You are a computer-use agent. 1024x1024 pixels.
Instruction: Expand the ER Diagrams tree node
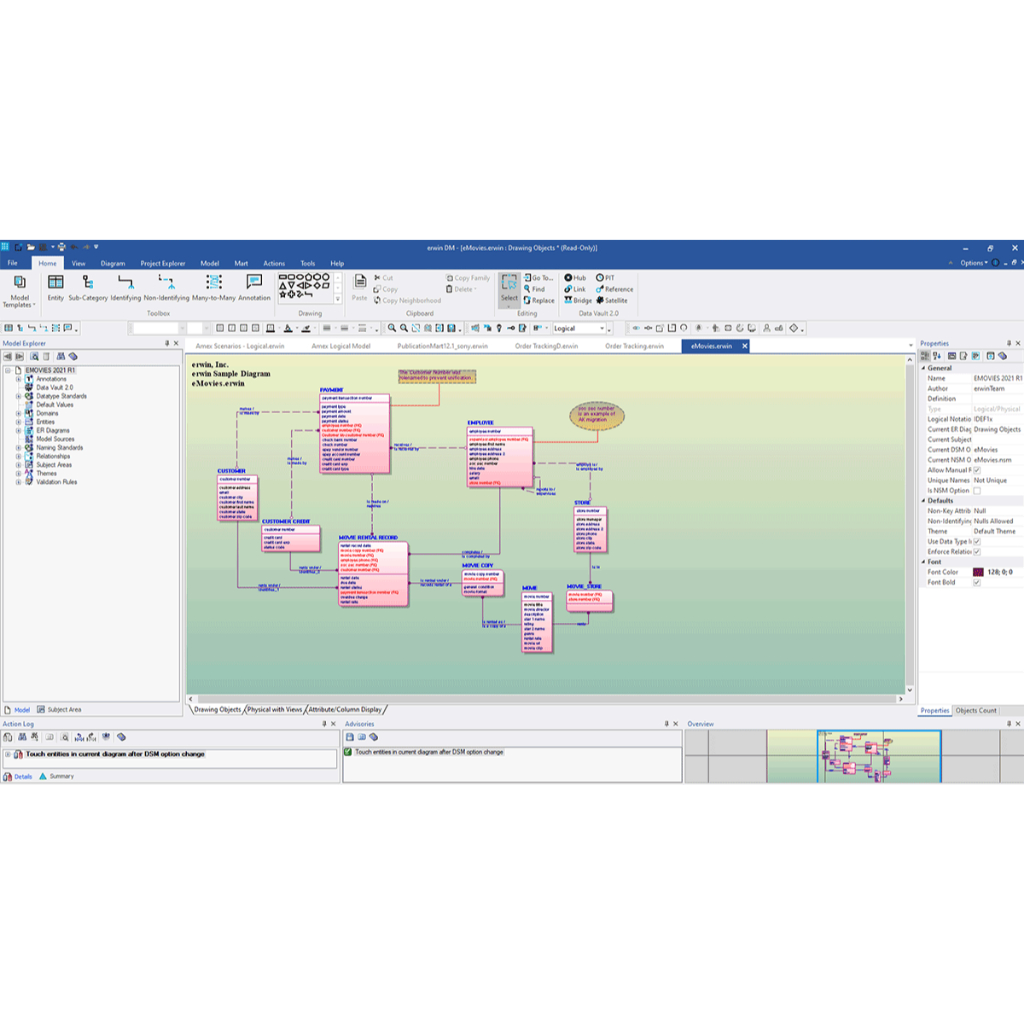(18, 430)
